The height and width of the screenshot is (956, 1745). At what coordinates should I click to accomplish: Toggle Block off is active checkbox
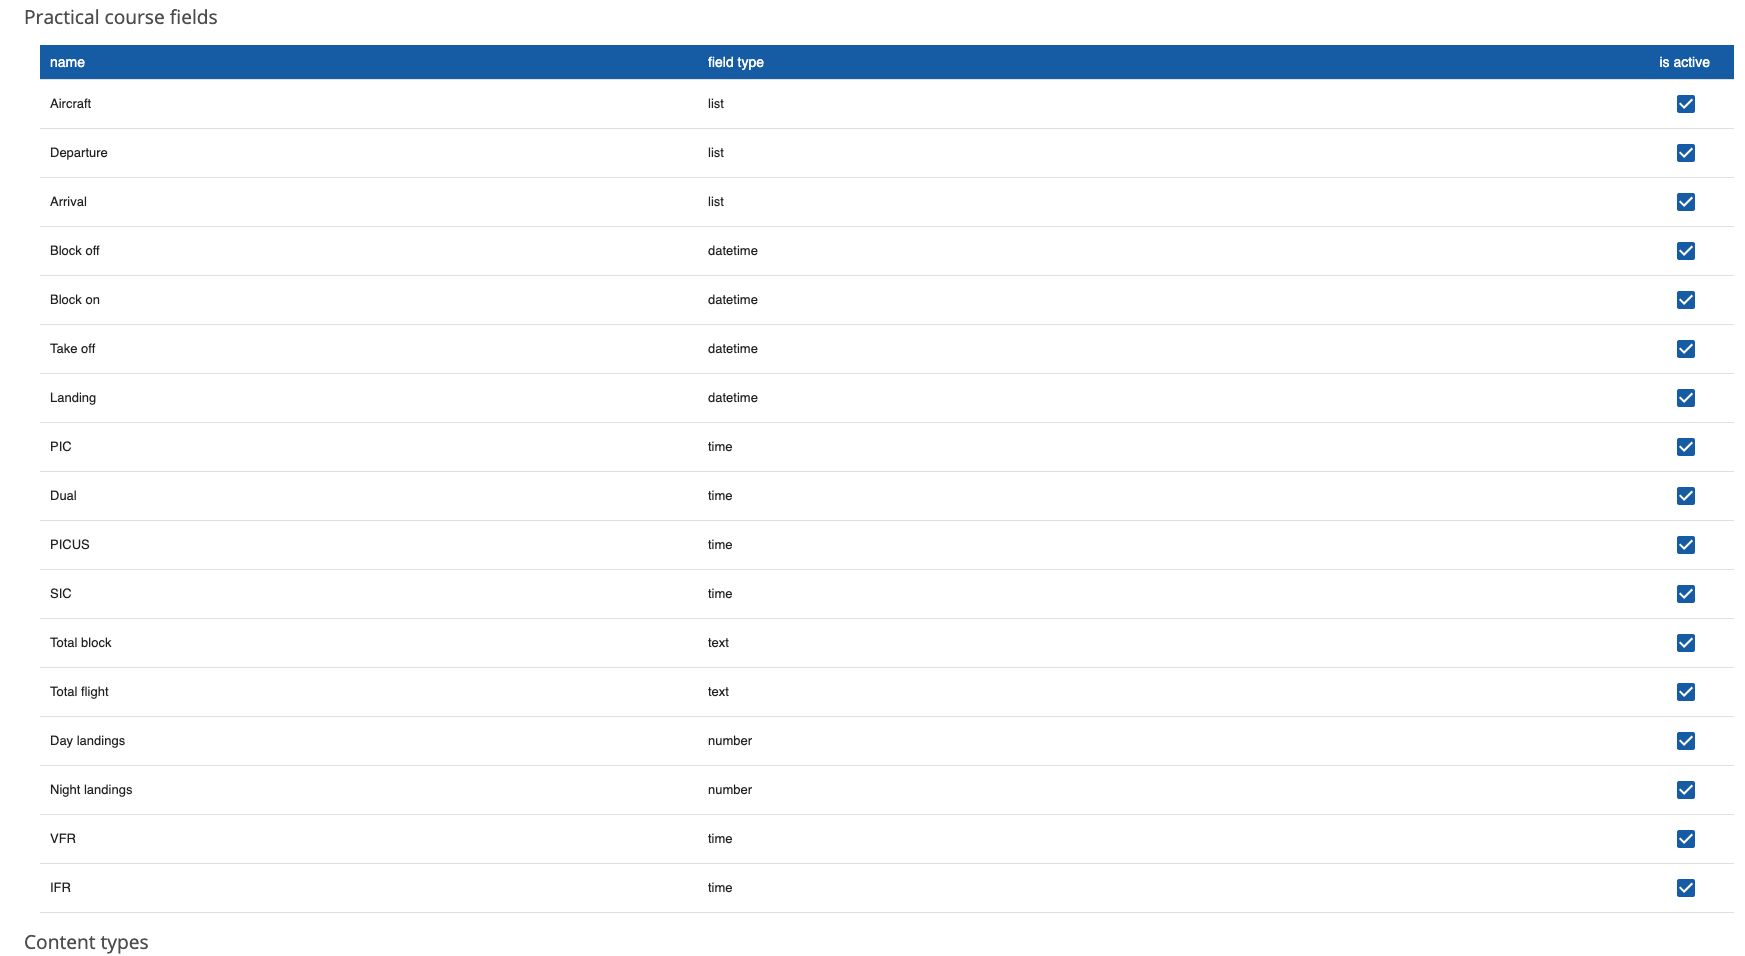tap(1685, 251)
